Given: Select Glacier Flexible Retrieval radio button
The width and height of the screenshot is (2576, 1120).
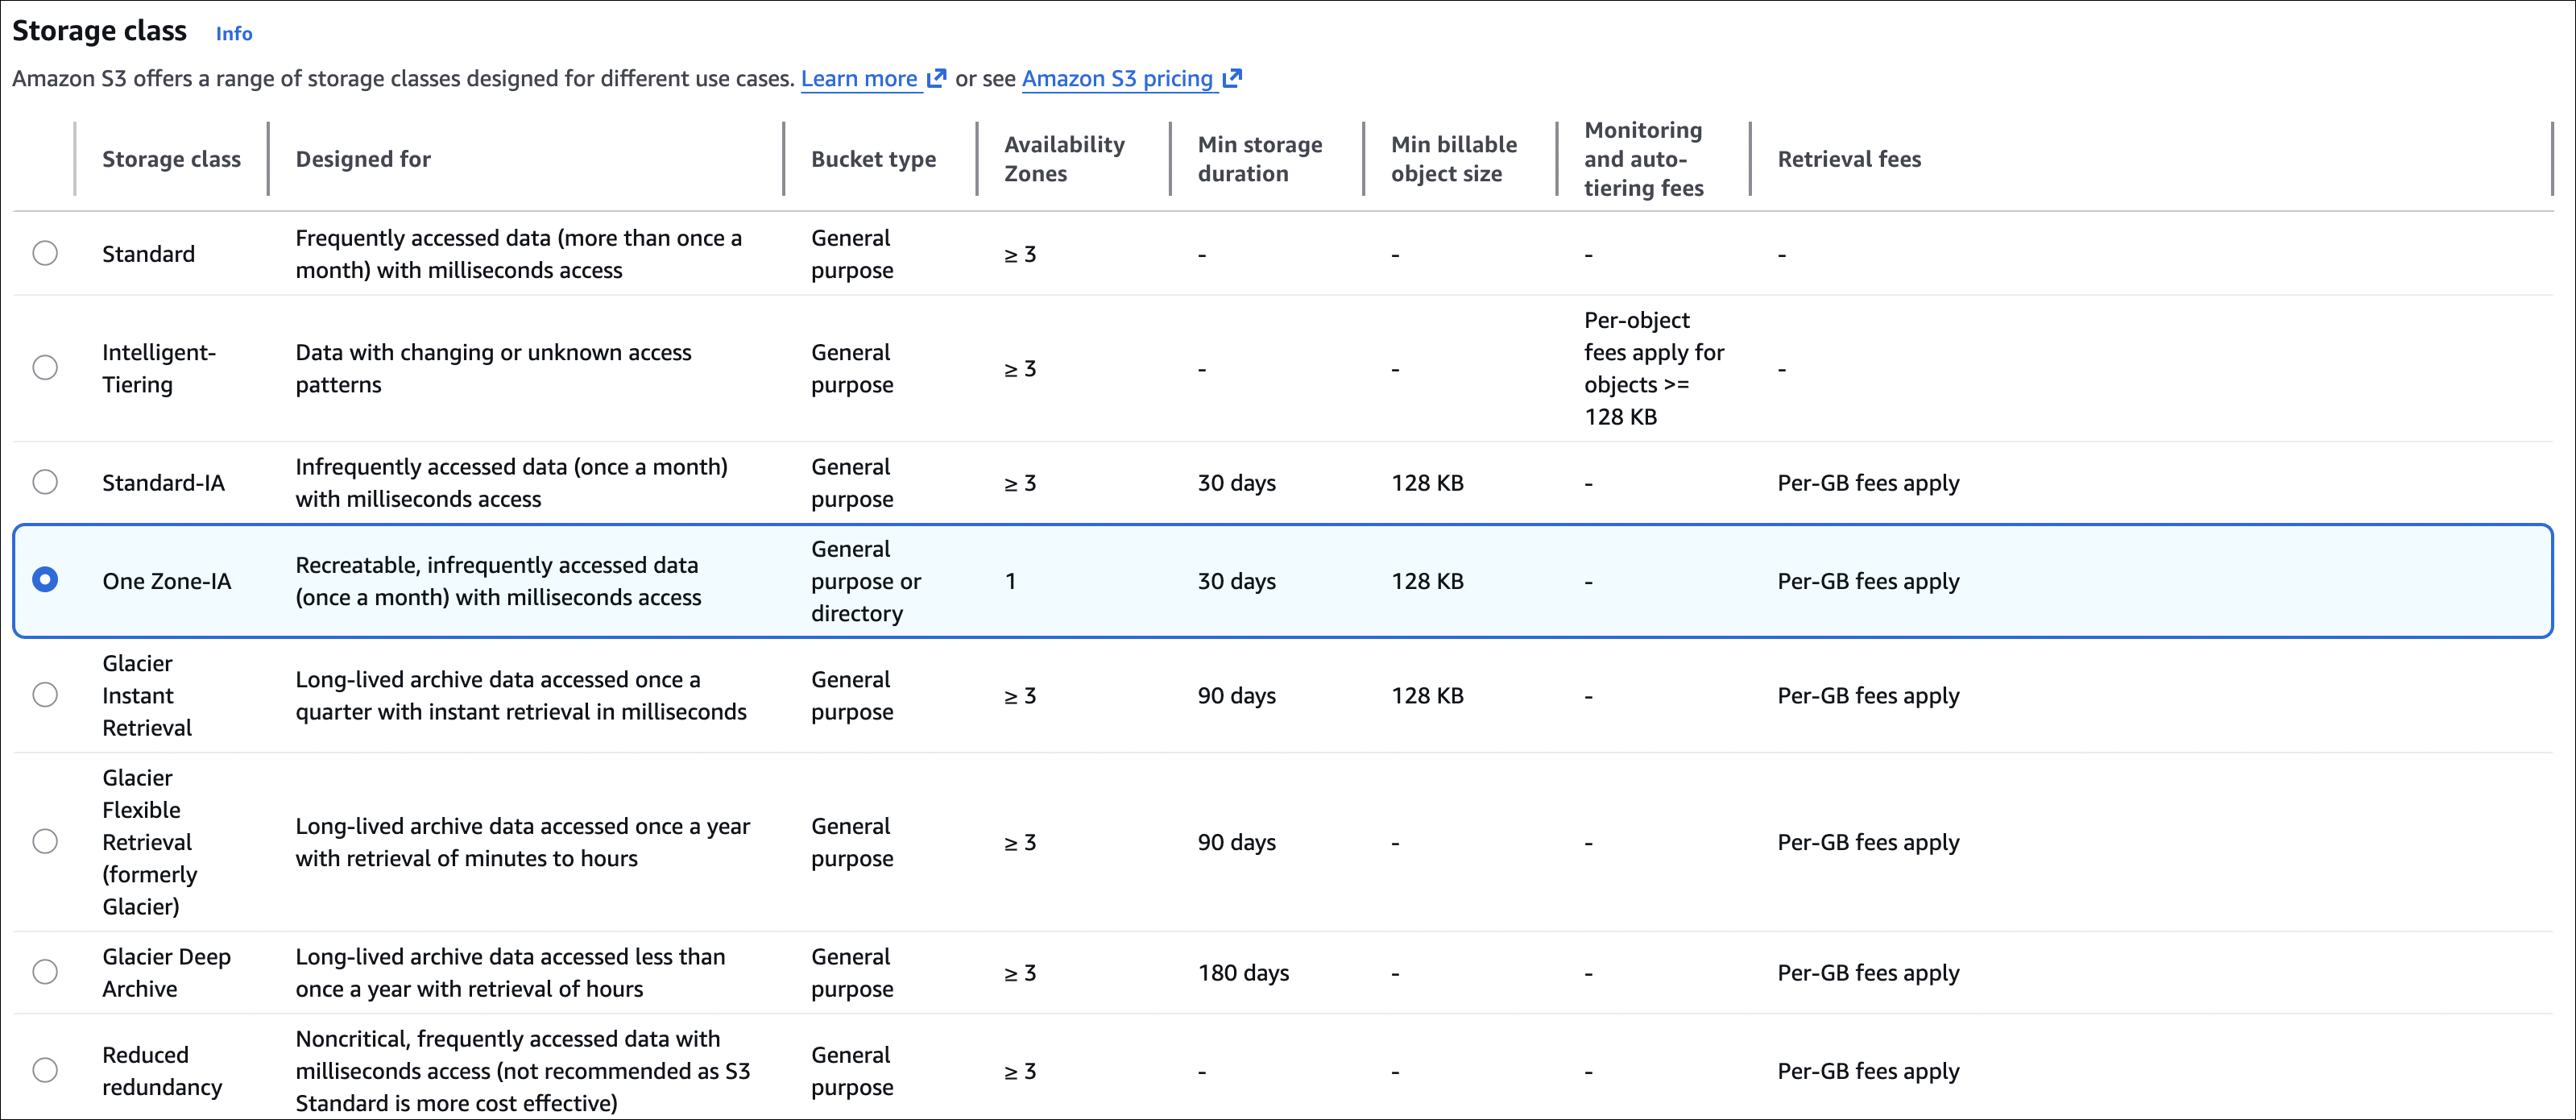Looking at the screenshot, I should click(45, 842).
